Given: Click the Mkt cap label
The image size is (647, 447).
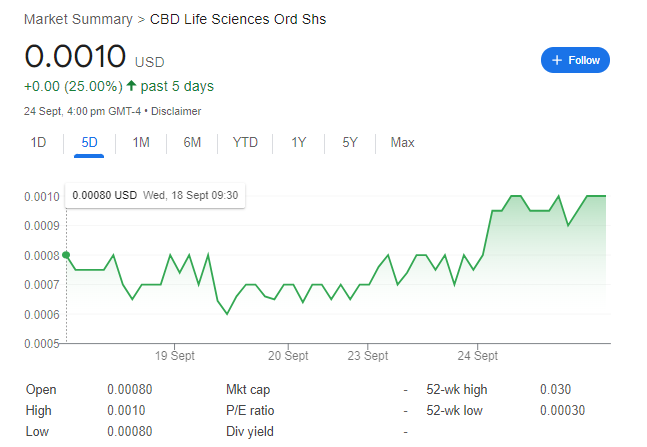Looking at the screenshot, I should [248, 389].
